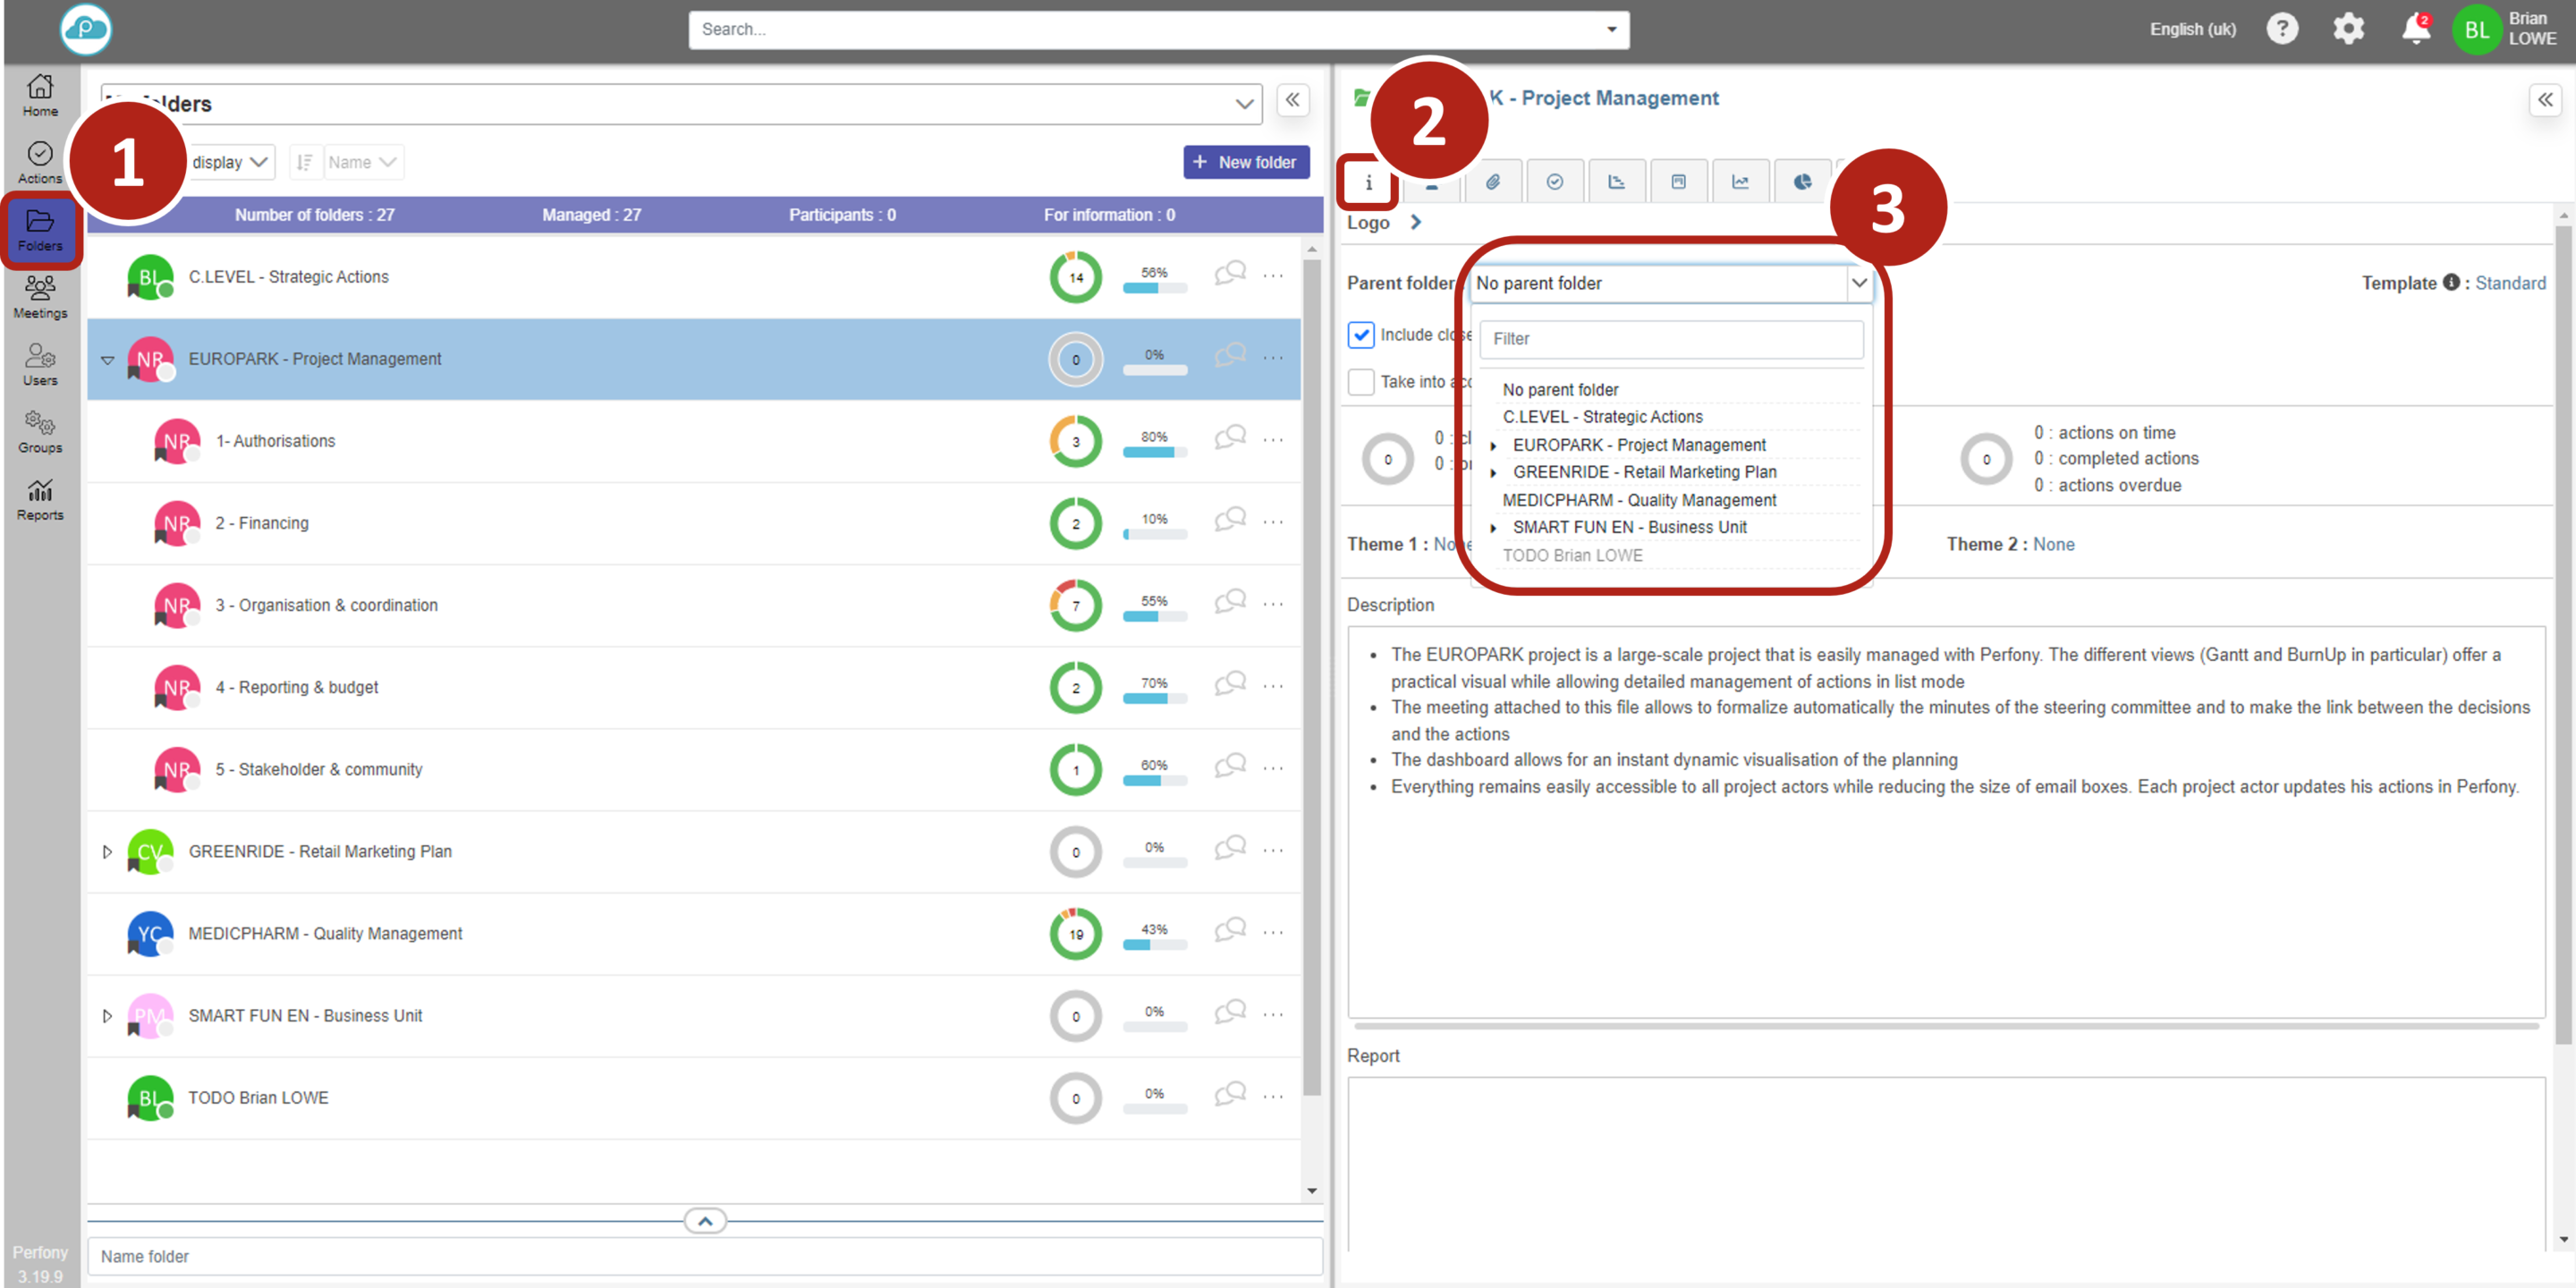Open the Reports section icon

point(40,498)
